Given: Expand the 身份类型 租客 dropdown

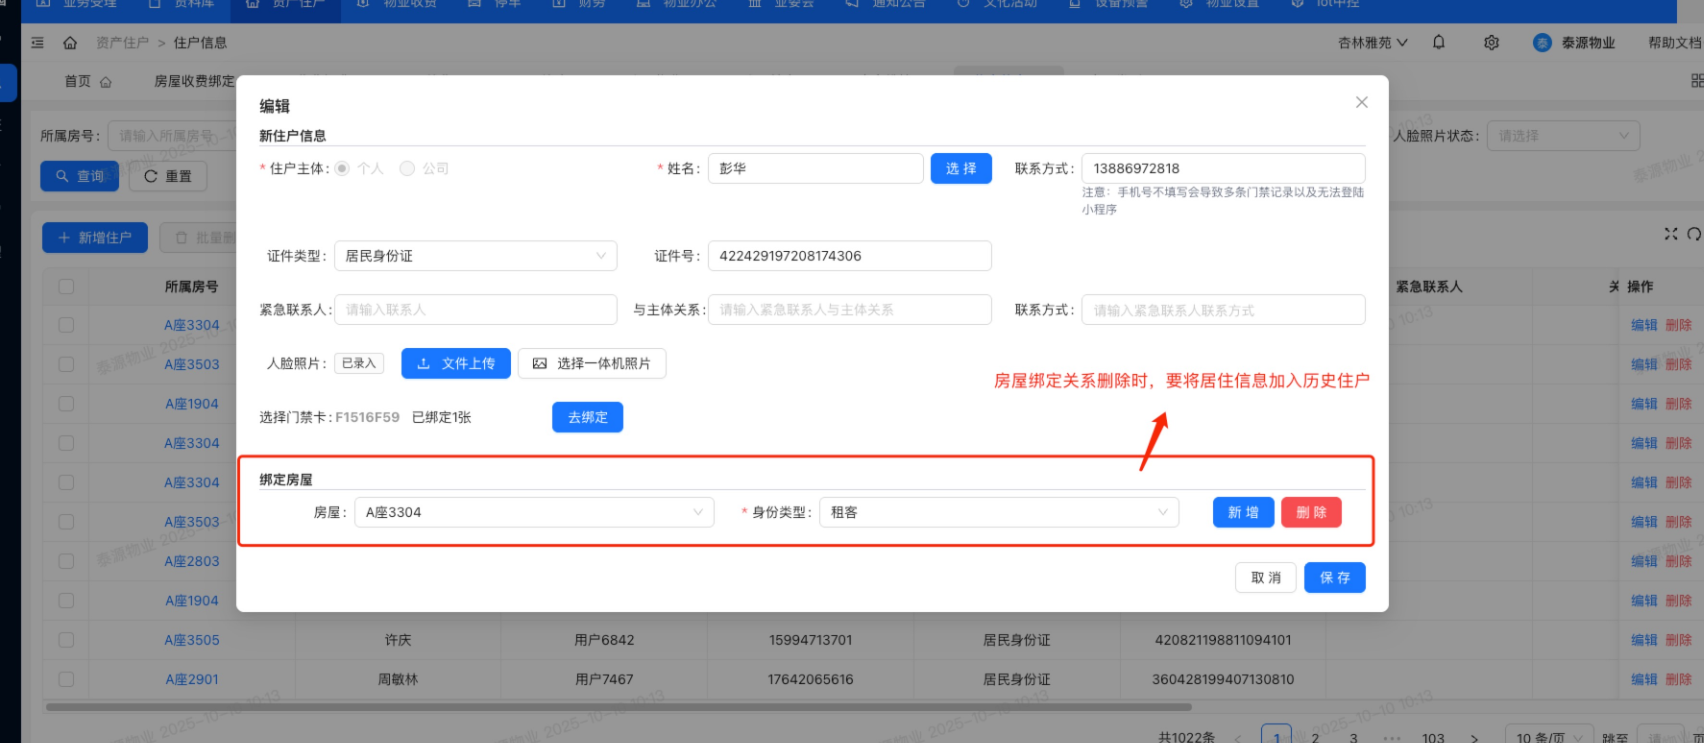Looking at the screenshot, I should 998,513.
